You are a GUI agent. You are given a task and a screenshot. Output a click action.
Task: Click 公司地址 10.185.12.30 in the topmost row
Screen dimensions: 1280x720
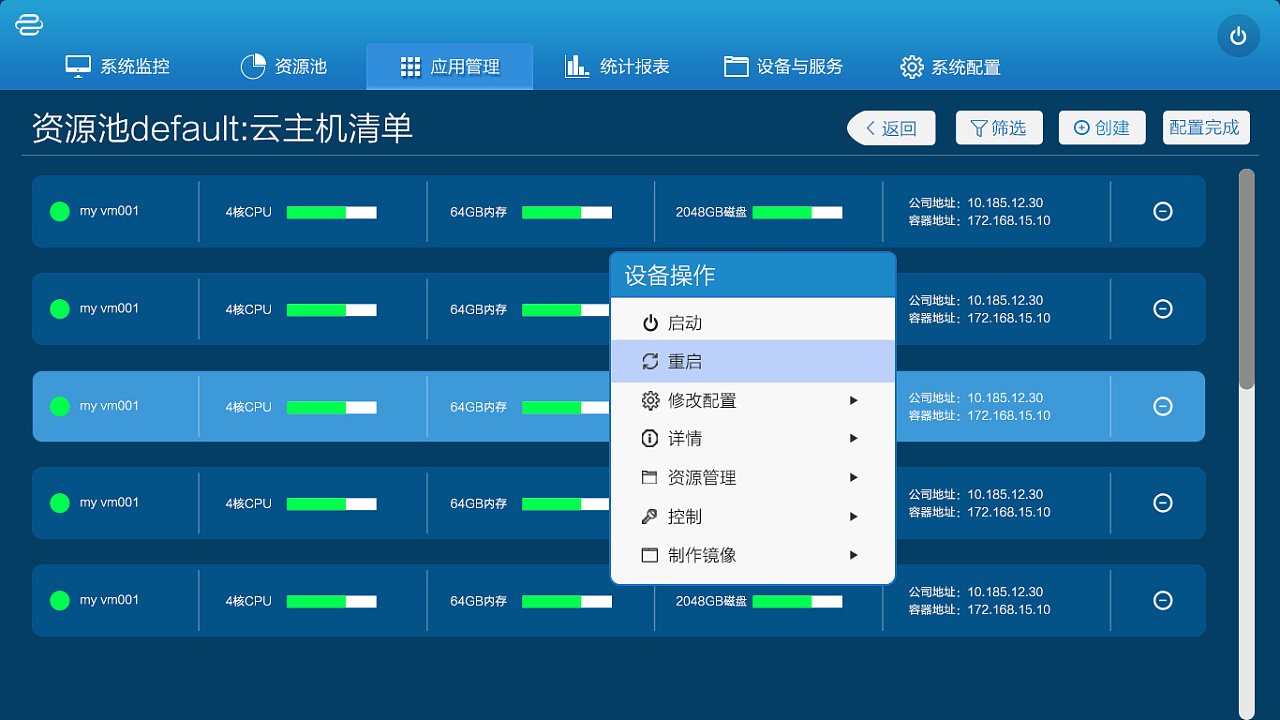coord(976,203)
